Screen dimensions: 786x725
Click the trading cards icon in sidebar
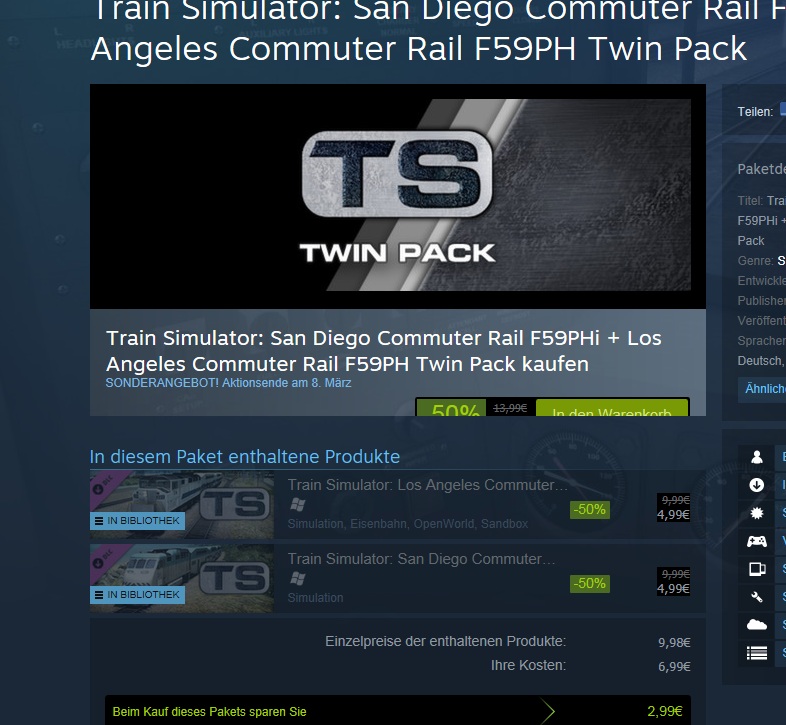pyautogui.click(x=756, y=569)
